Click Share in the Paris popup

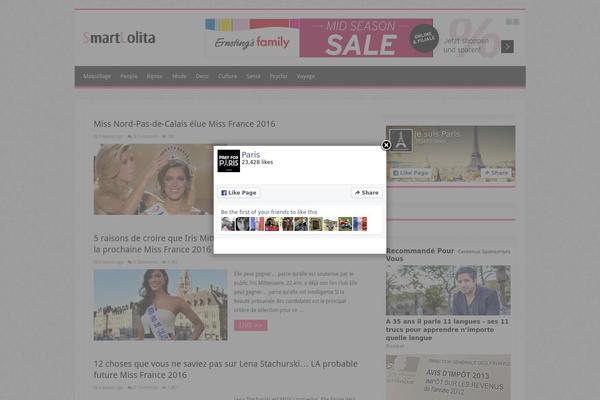pyautogui.click(x=367, y=193)
